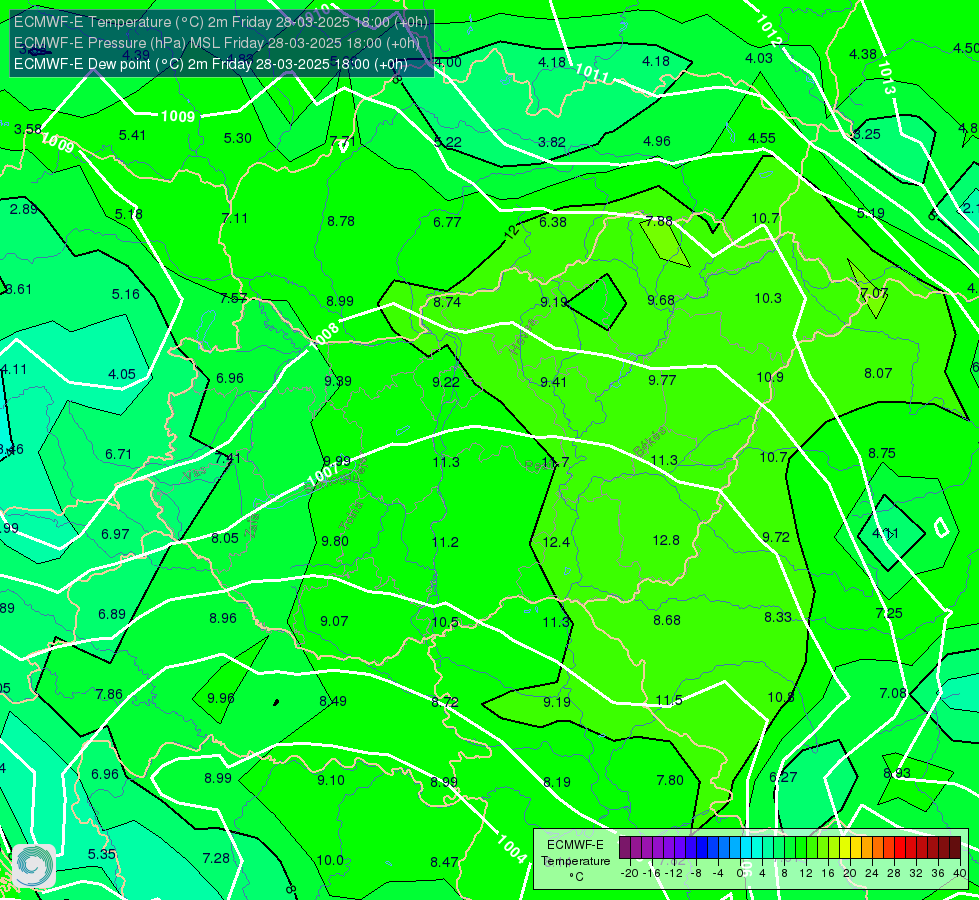Image resolution: width=979 pixels, height=900 pixels.
Task: Click the 7.86 temperature value
Action: [109, 695]
